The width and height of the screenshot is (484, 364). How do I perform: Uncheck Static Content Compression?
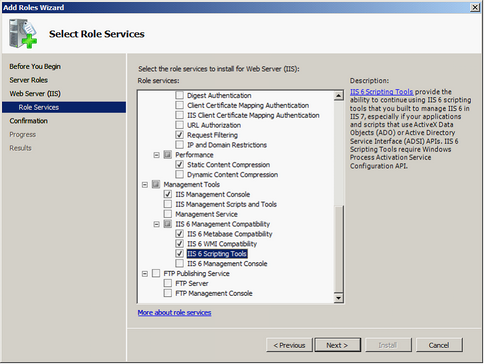(179, 165)
